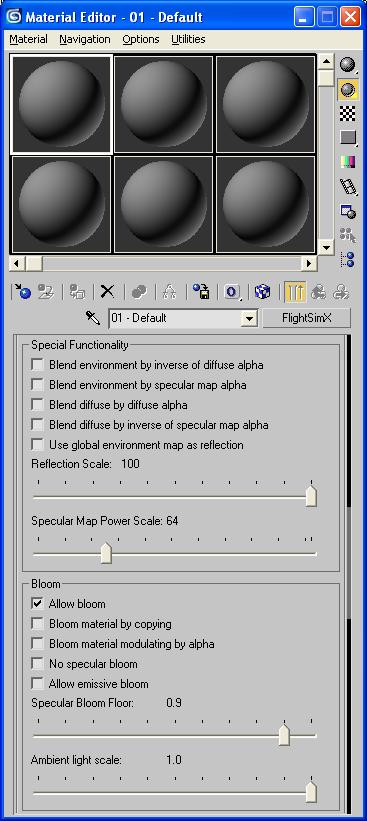Click the Reset Map X icon

(x=108, y=292)
